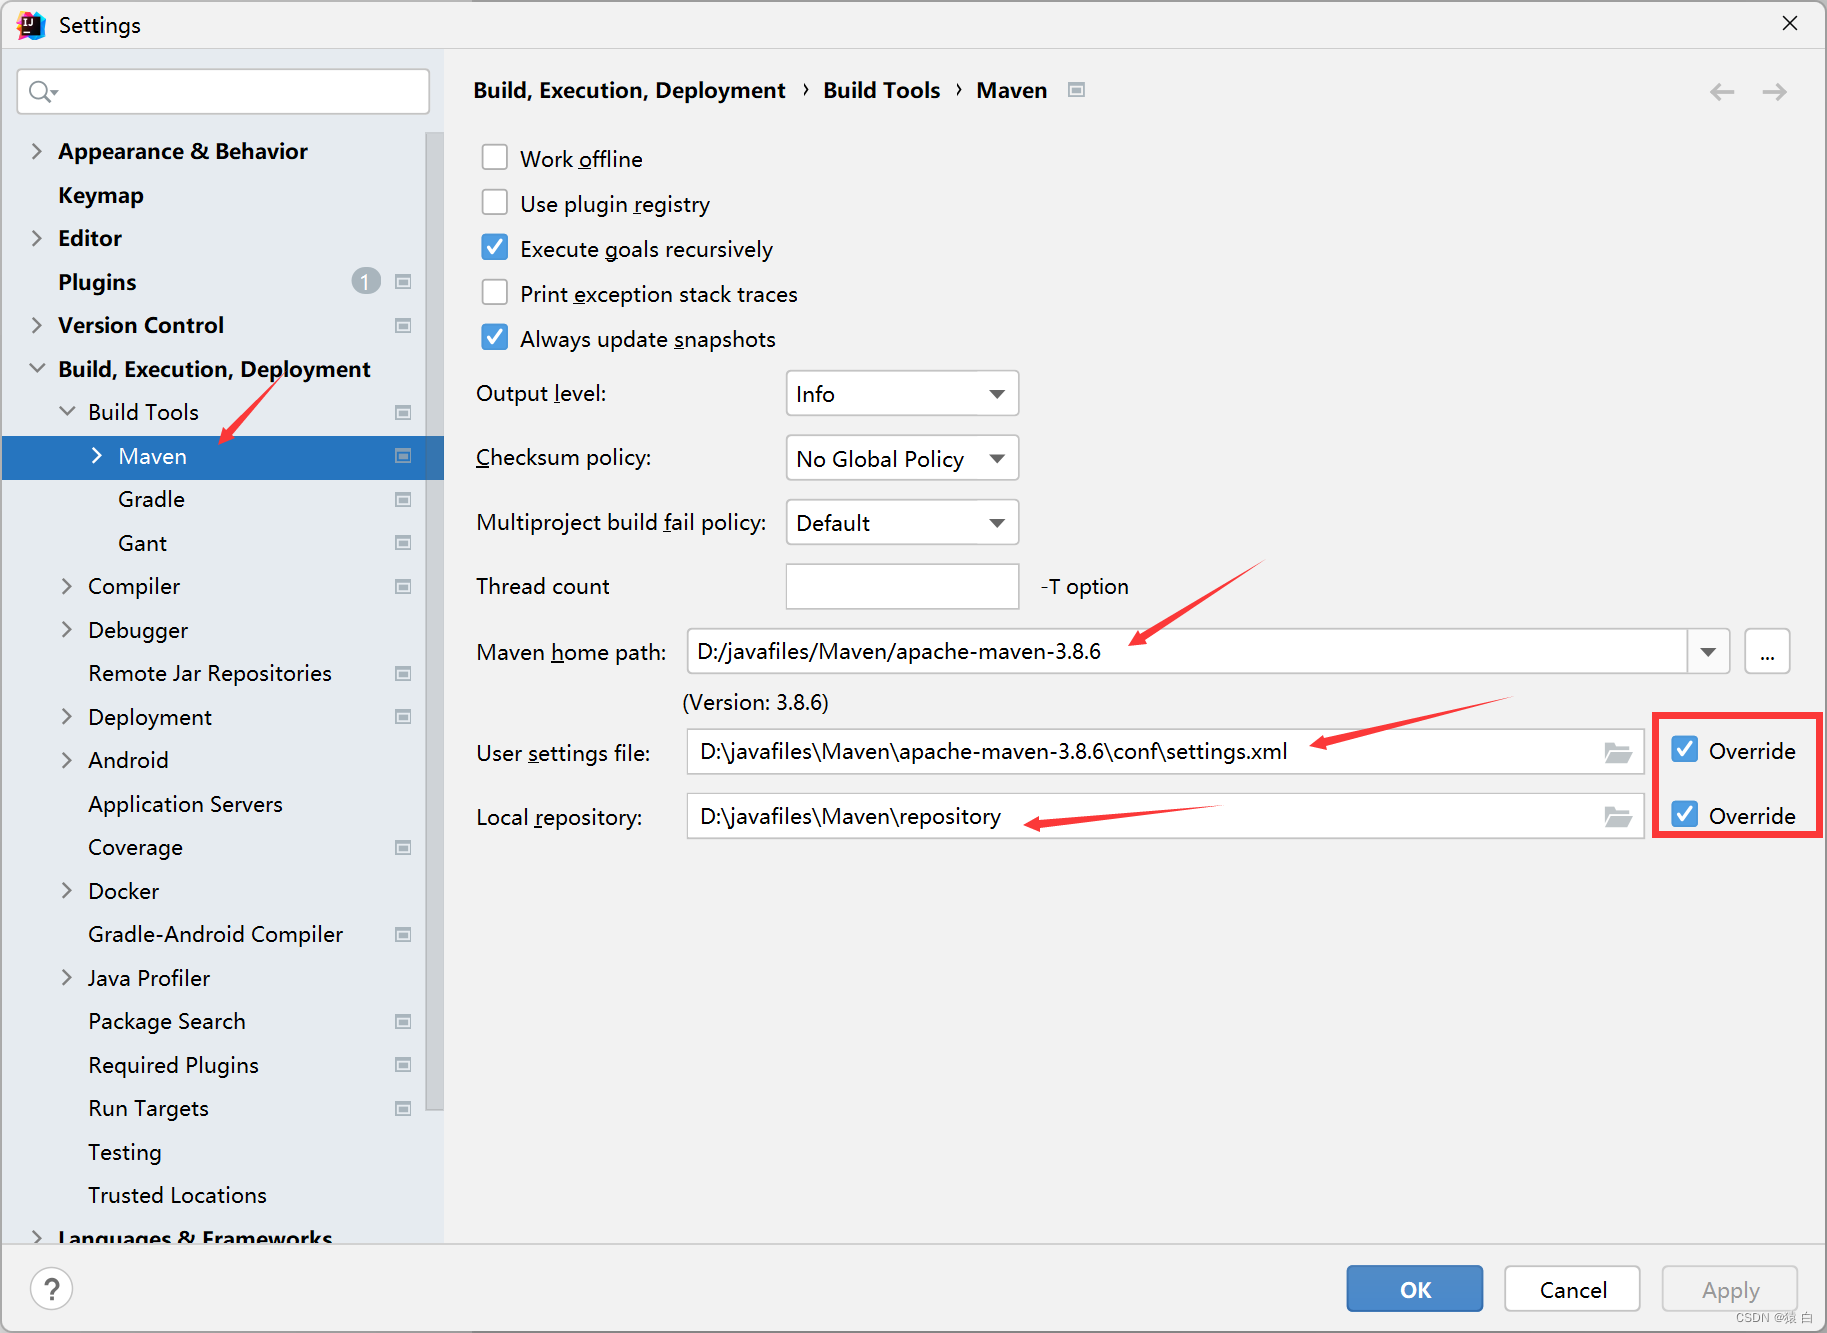1827x1333 pixels.
Task: Click project-level icon in Maven row
Action: click(403, 456)
